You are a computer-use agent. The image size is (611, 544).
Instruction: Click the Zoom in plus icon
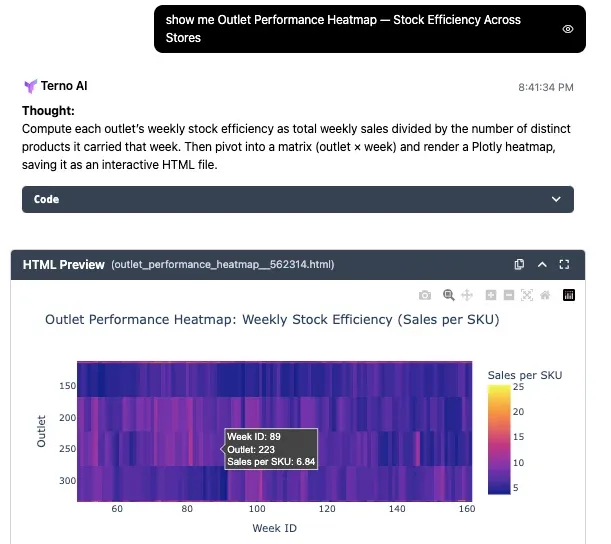pos(491,295)
